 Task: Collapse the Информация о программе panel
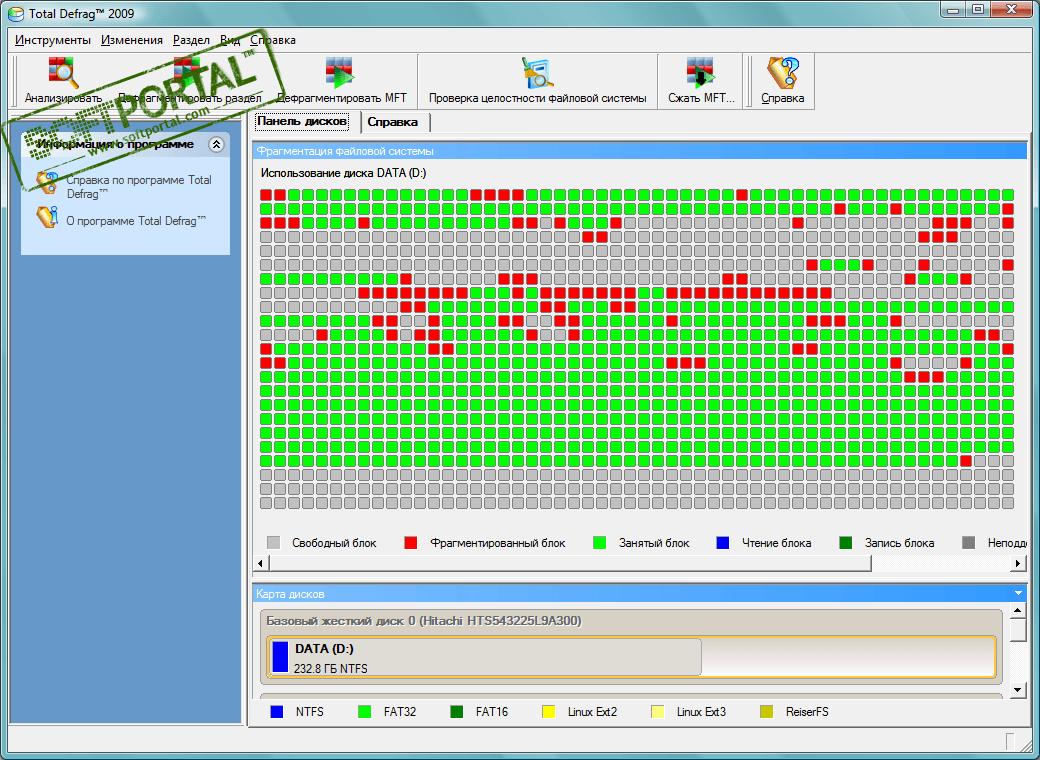tap(216, 144)
